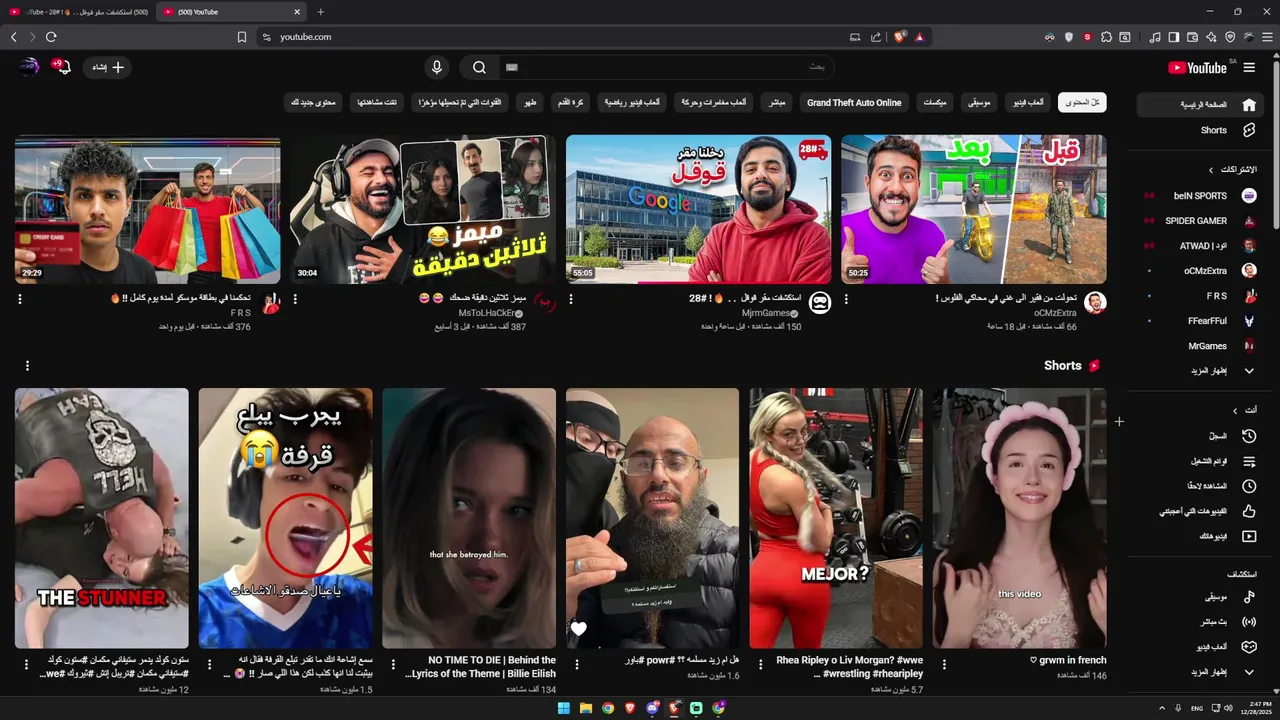Viewport: 1280px width, 720px height.
Task: Open the Windows Start menu
Action: 563,708
